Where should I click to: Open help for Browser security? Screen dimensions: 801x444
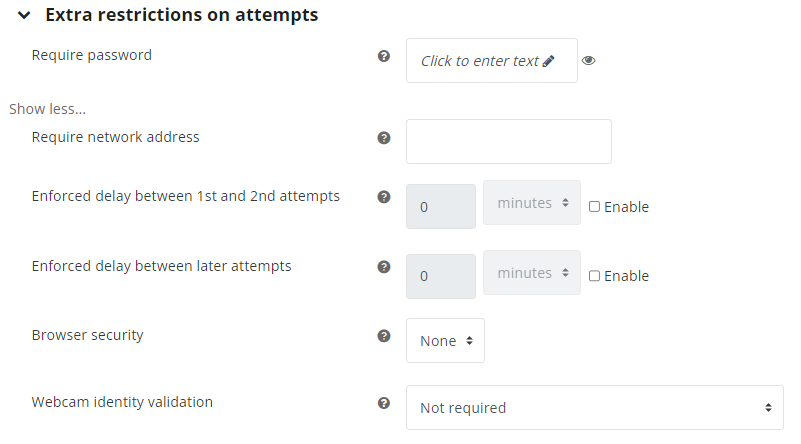(384, 336)
